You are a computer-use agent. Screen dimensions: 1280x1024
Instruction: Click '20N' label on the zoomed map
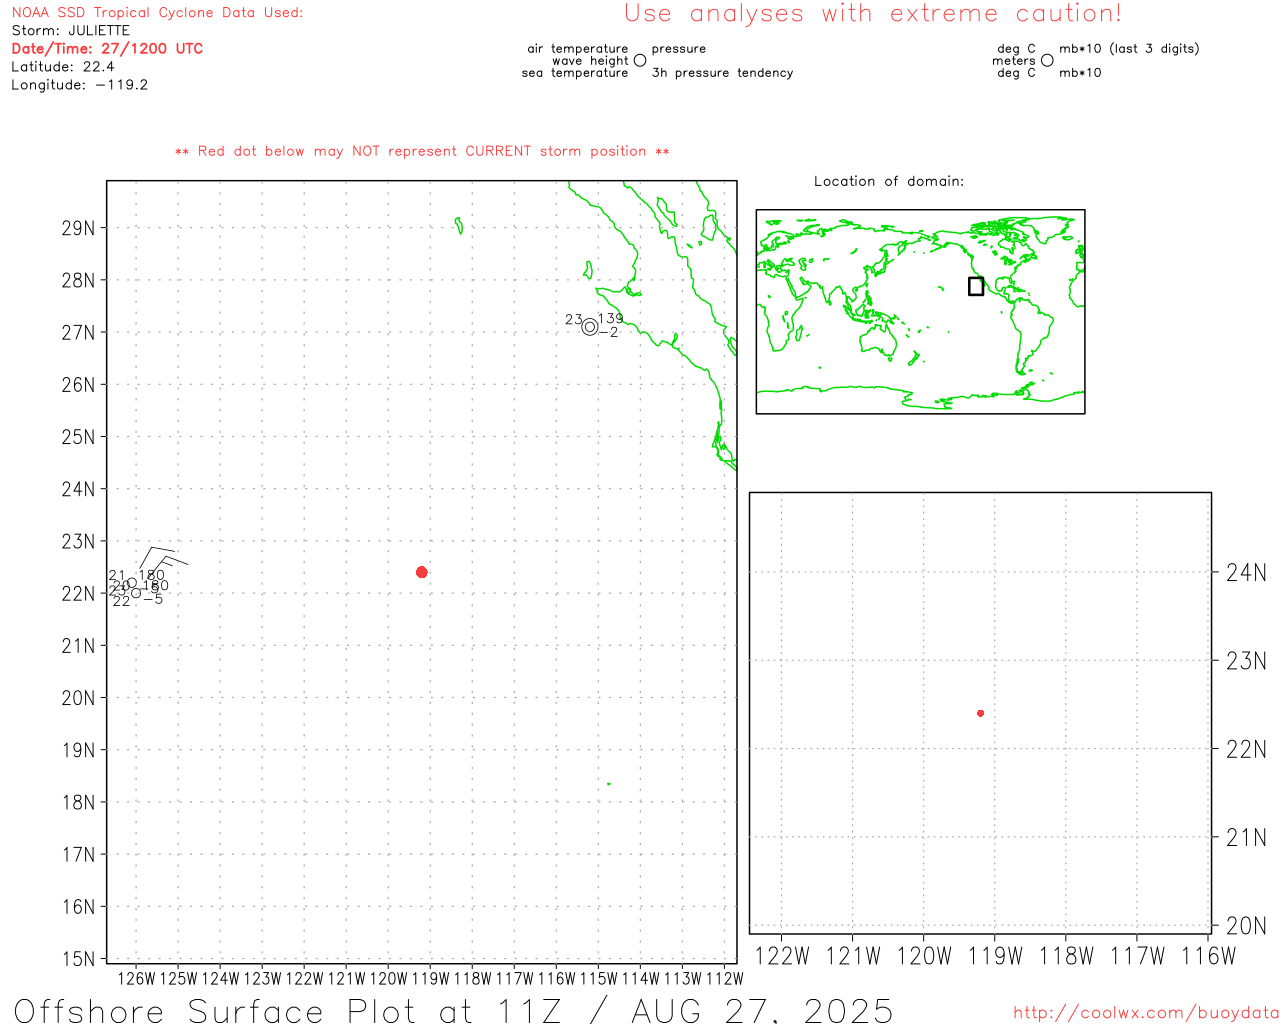coord(1246,926)
